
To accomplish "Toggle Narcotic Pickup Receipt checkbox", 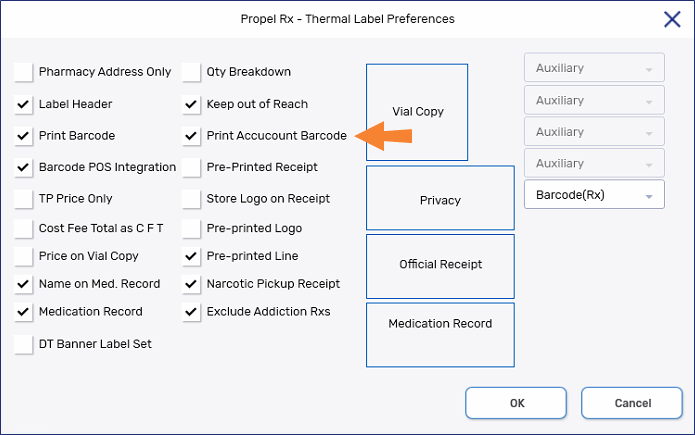I will tap(191, 284).
